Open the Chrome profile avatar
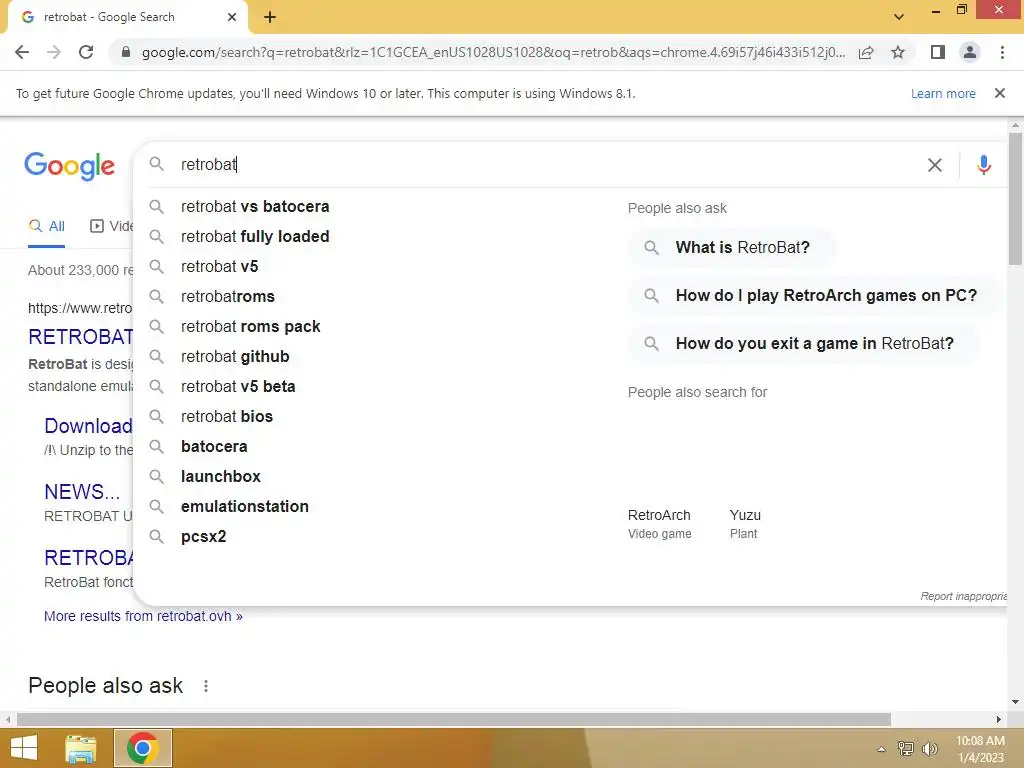 click(970, 52)
